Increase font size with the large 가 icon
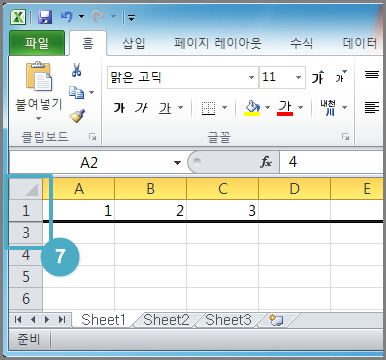Screen dimensions: 386x360 point(318,77)
